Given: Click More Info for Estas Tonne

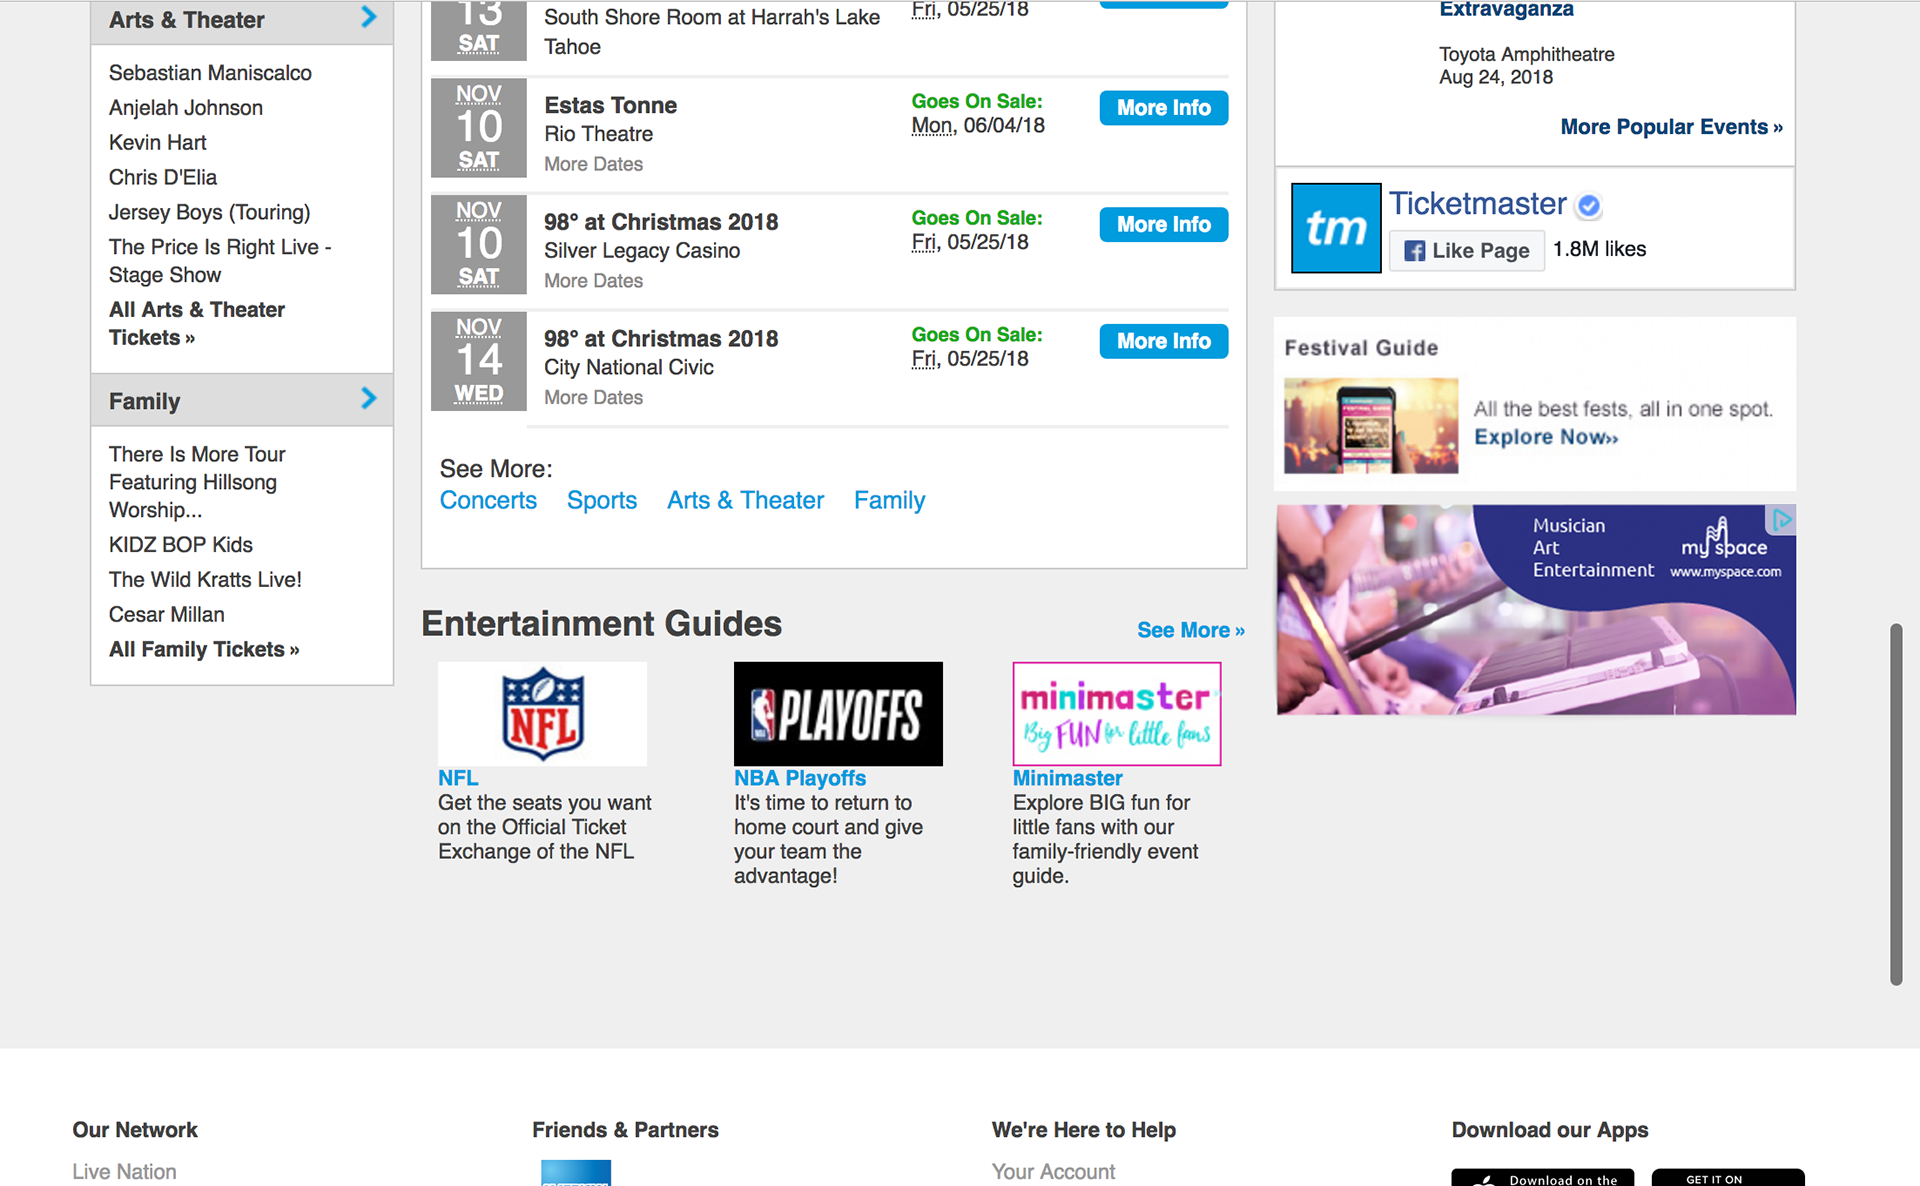Looking at the screenshot, I should [1164, 108].
